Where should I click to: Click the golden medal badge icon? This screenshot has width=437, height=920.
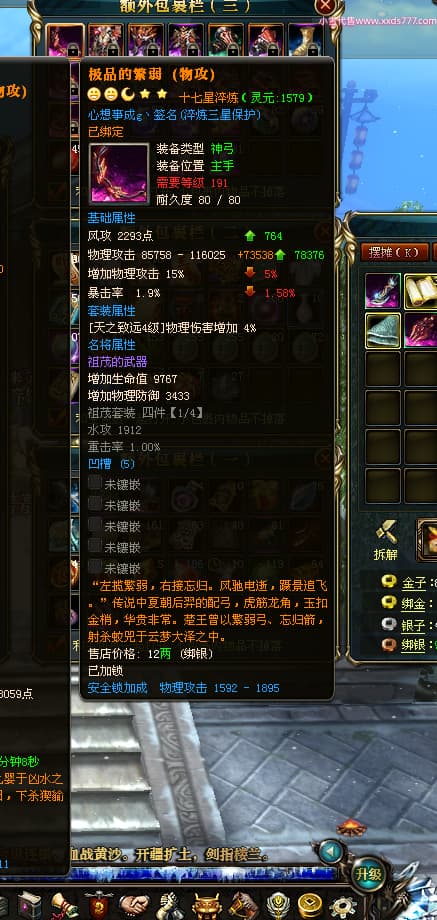[x=277, y=907]
